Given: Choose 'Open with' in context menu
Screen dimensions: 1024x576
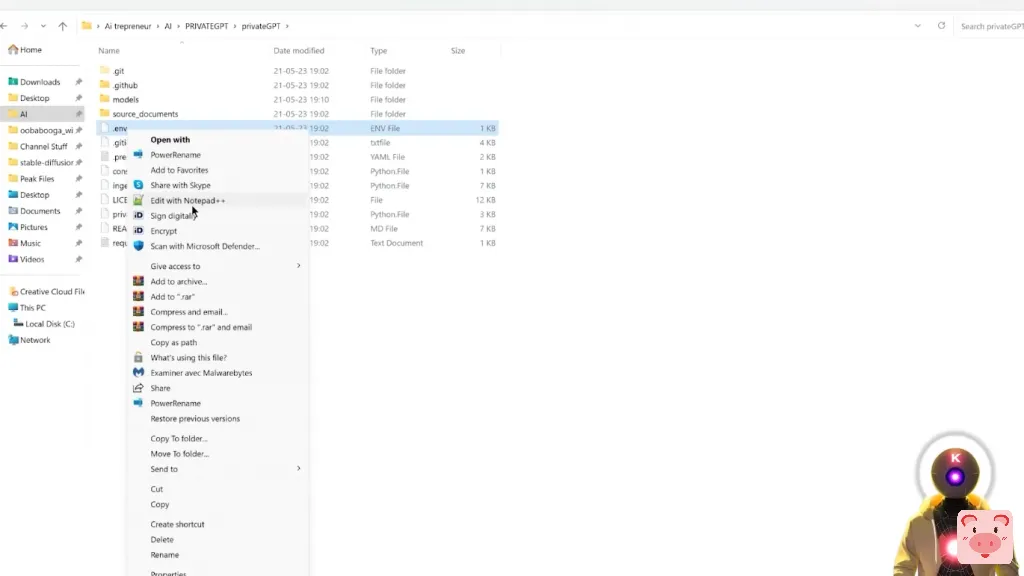Looking at the screenshot, I should pos(170,140).
